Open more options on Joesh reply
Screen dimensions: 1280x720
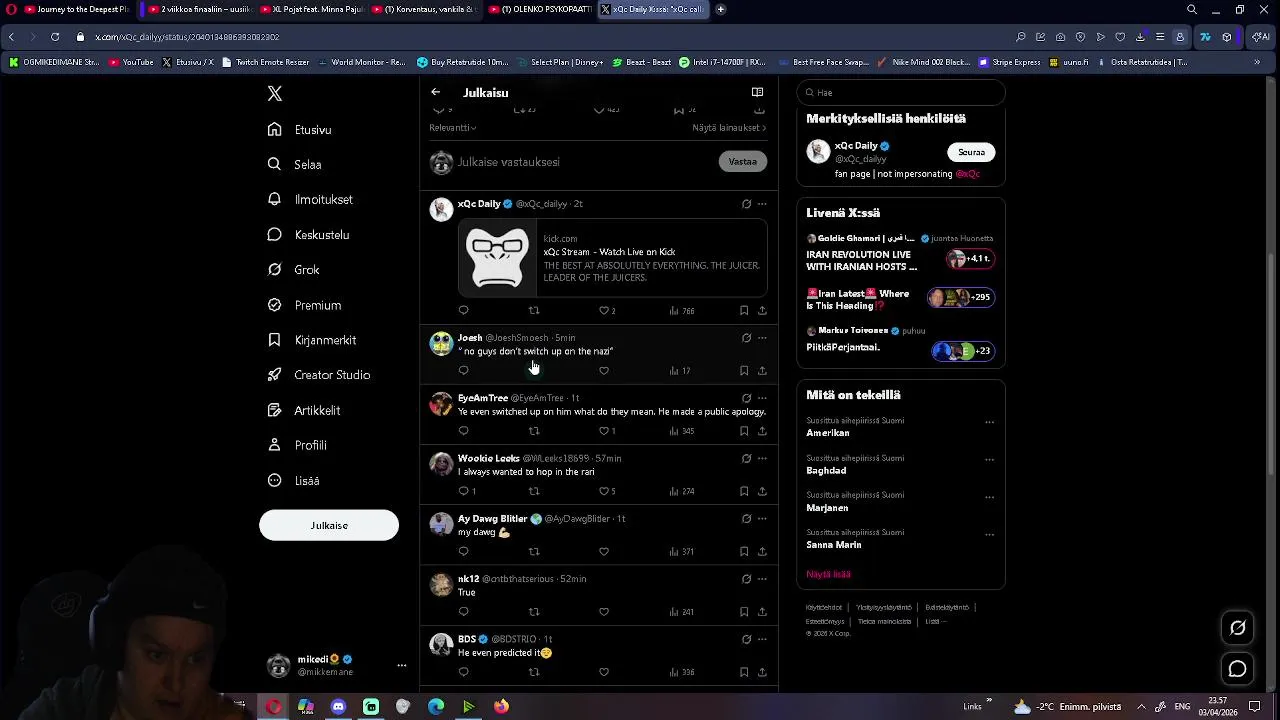click(x=762, y=338)
